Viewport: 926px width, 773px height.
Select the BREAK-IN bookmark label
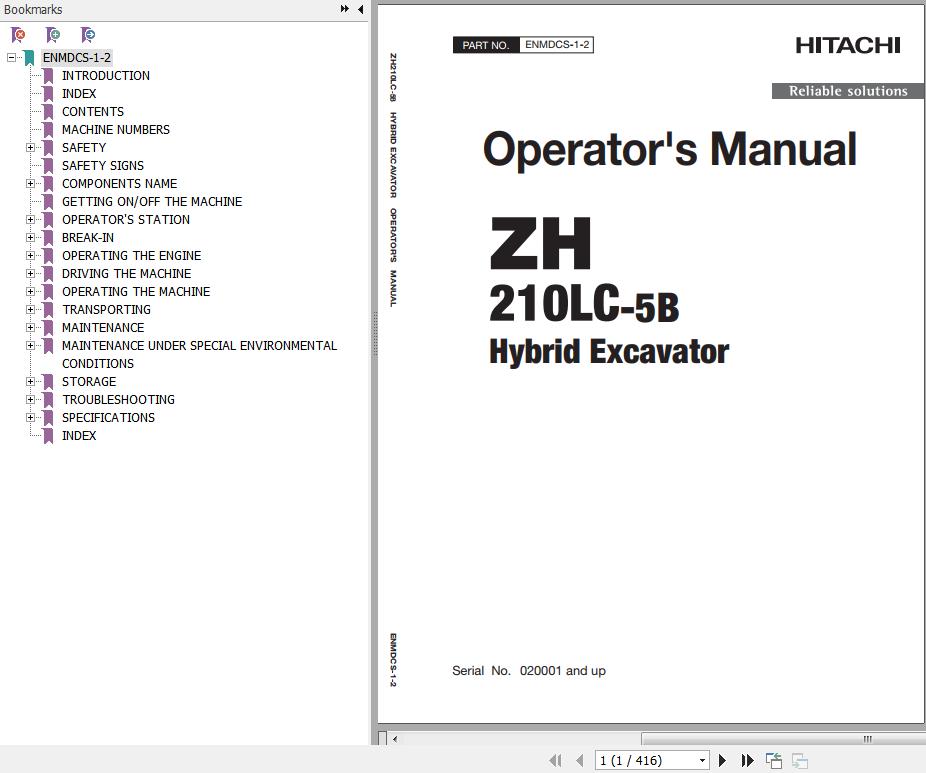[88, 237]
